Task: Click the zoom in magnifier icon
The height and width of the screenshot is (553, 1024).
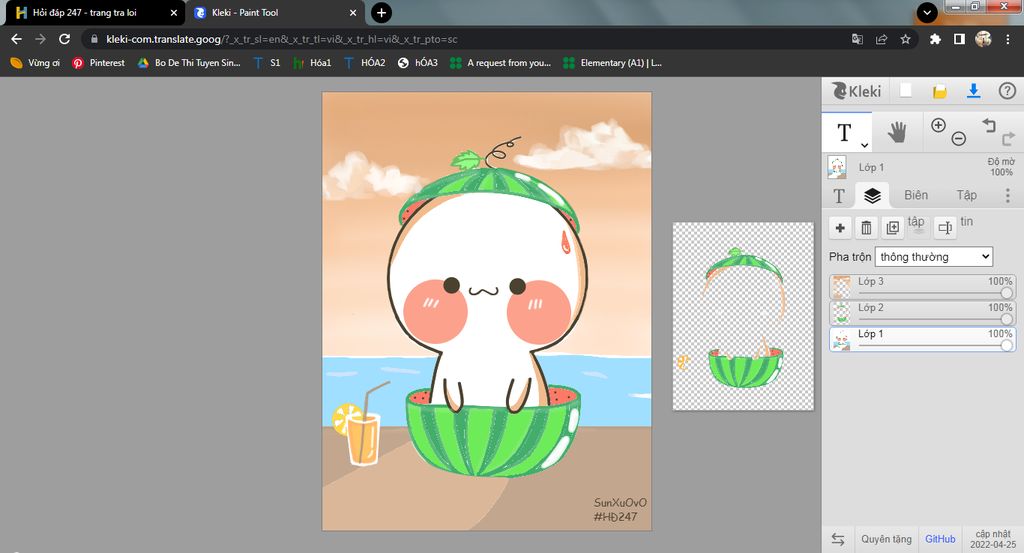Action: point(938,125)
